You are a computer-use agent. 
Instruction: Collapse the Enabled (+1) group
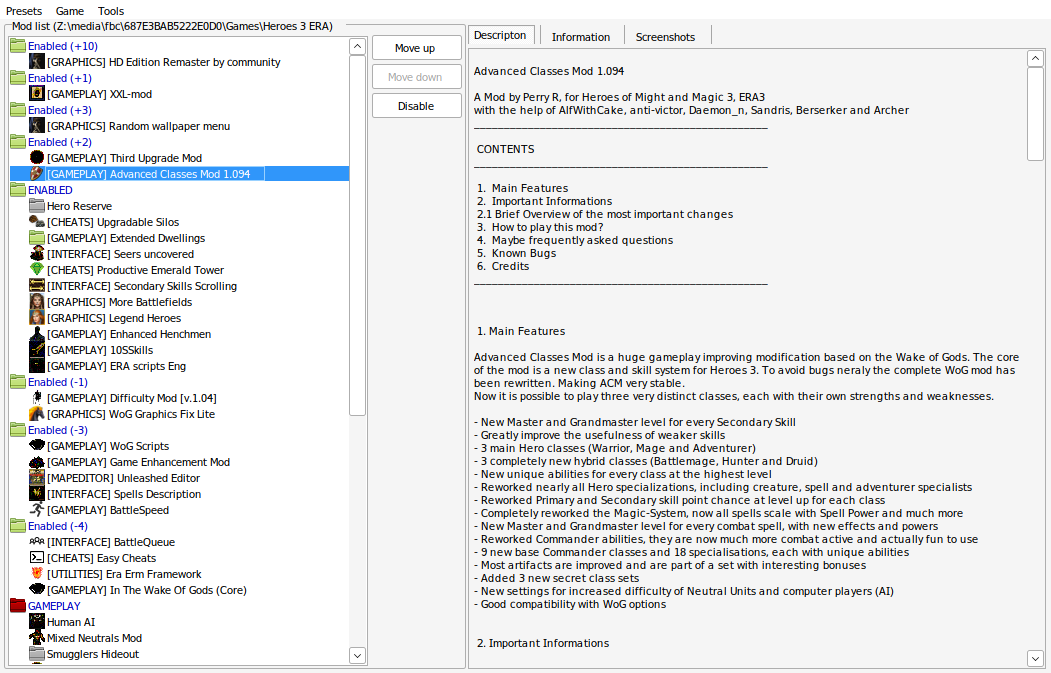18,78
